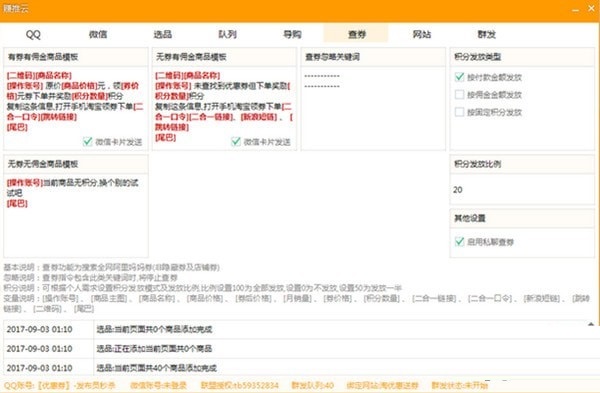Open the 群发 tab

[x=486, y=34]
